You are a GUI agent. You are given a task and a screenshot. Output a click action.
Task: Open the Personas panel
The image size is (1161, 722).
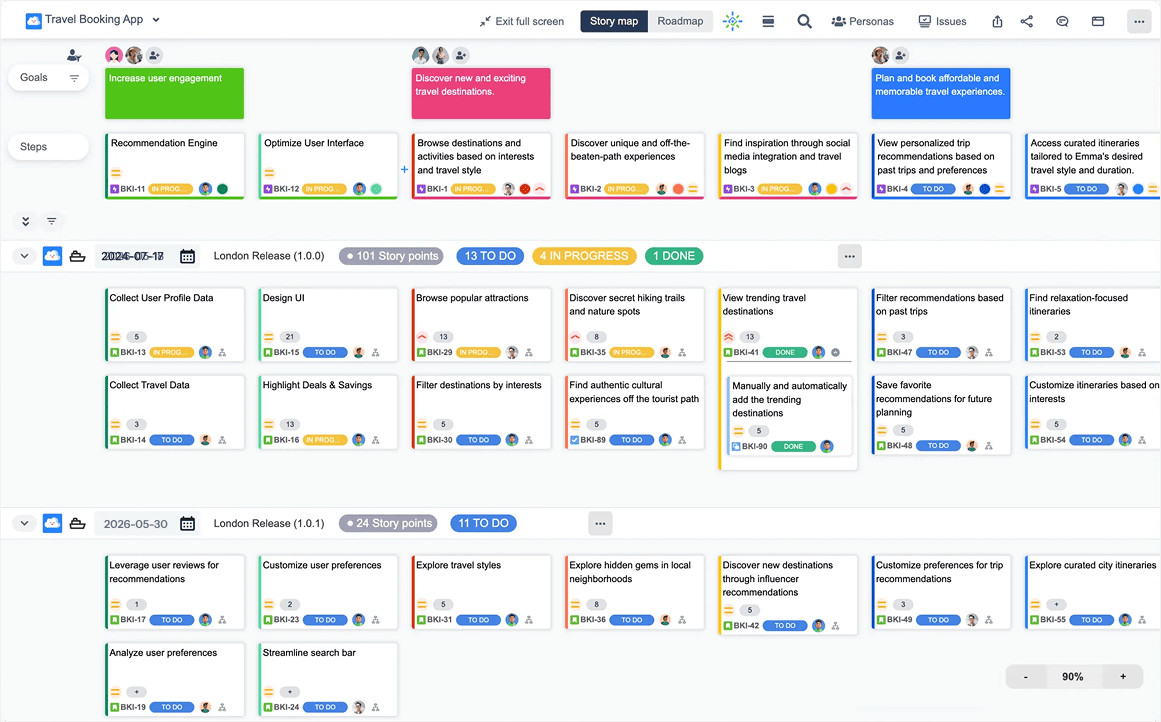(x=863, y=21)
